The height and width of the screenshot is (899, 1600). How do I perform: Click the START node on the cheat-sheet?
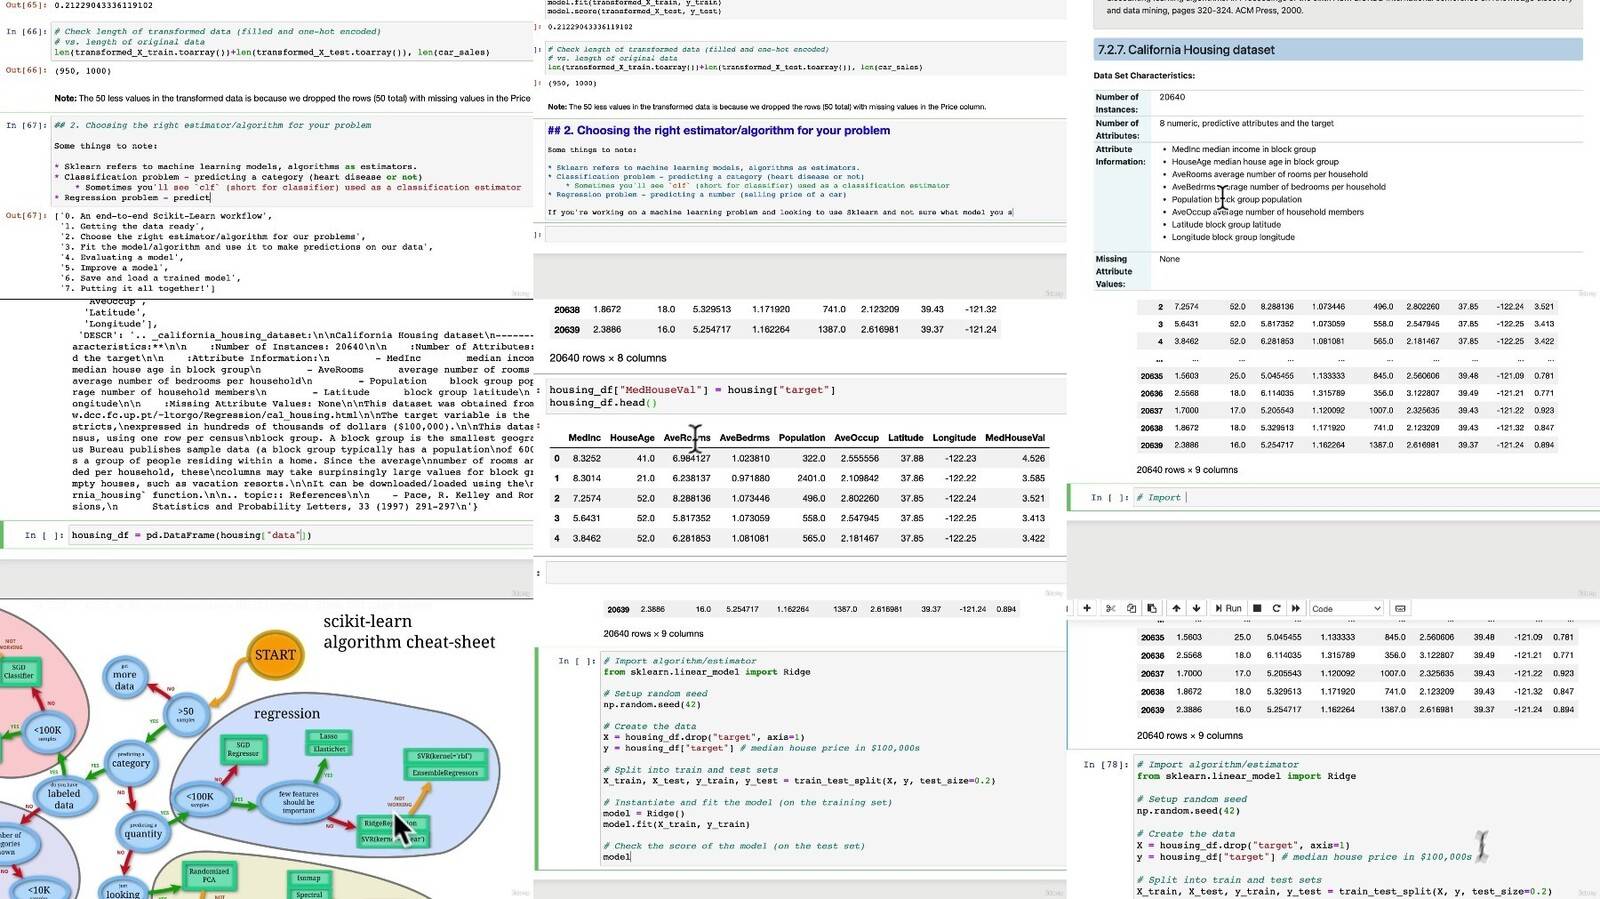pyautogui.click(x=275, y=655)
